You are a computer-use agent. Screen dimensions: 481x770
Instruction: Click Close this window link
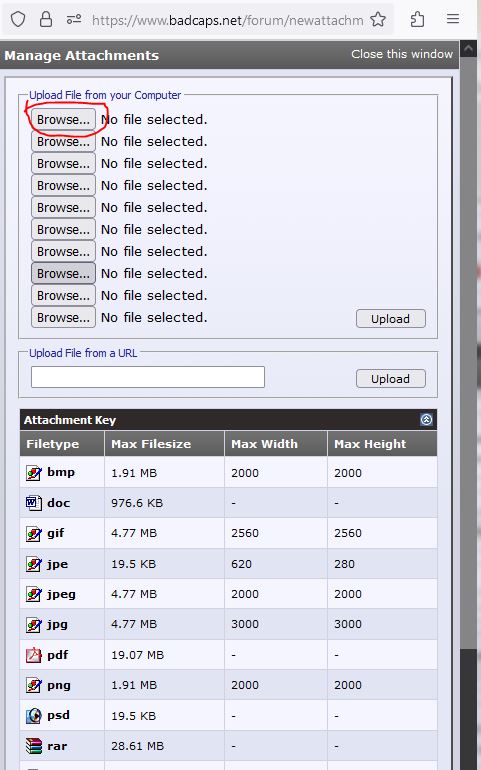402,54
